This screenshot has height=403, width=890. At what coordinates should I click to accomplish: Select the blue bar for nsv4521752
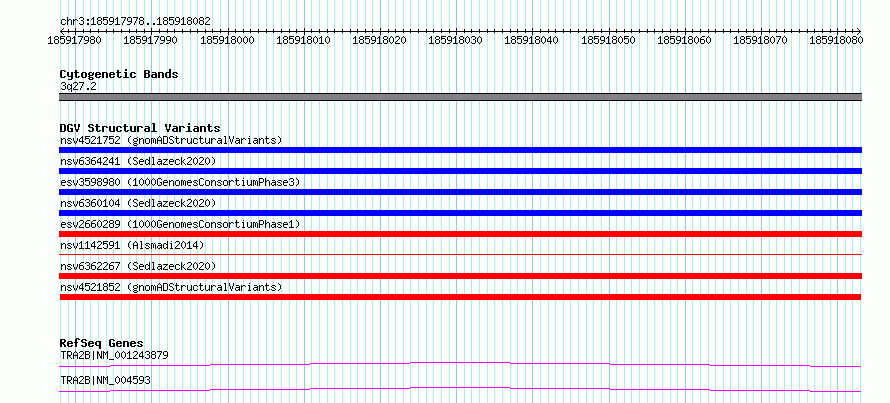[460, 150]
